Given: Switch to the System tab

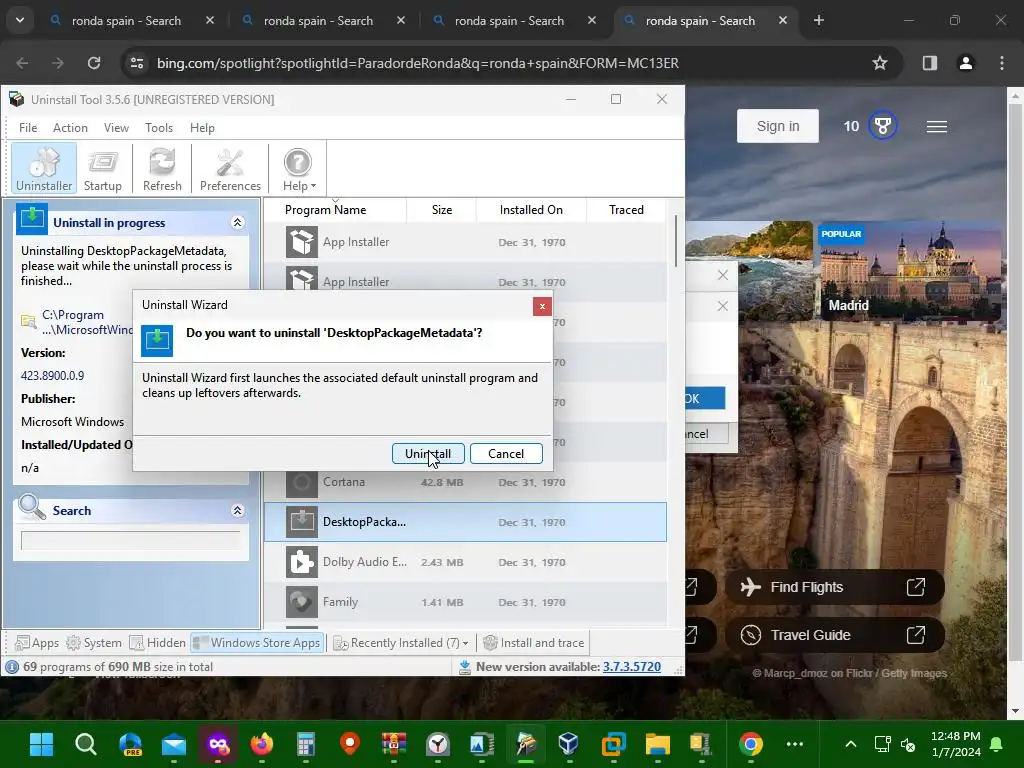Looking at the screenshot, I should tap(94, 643).
